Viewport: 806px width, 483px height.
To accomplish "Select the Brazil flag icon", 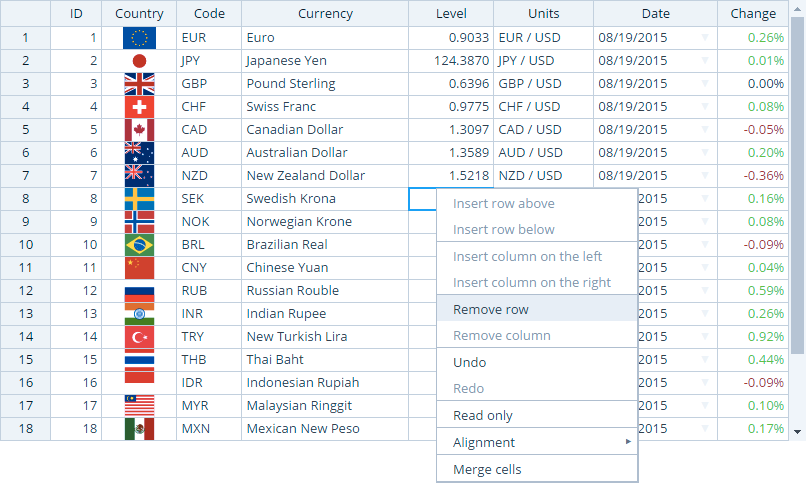I will [139, 245].
